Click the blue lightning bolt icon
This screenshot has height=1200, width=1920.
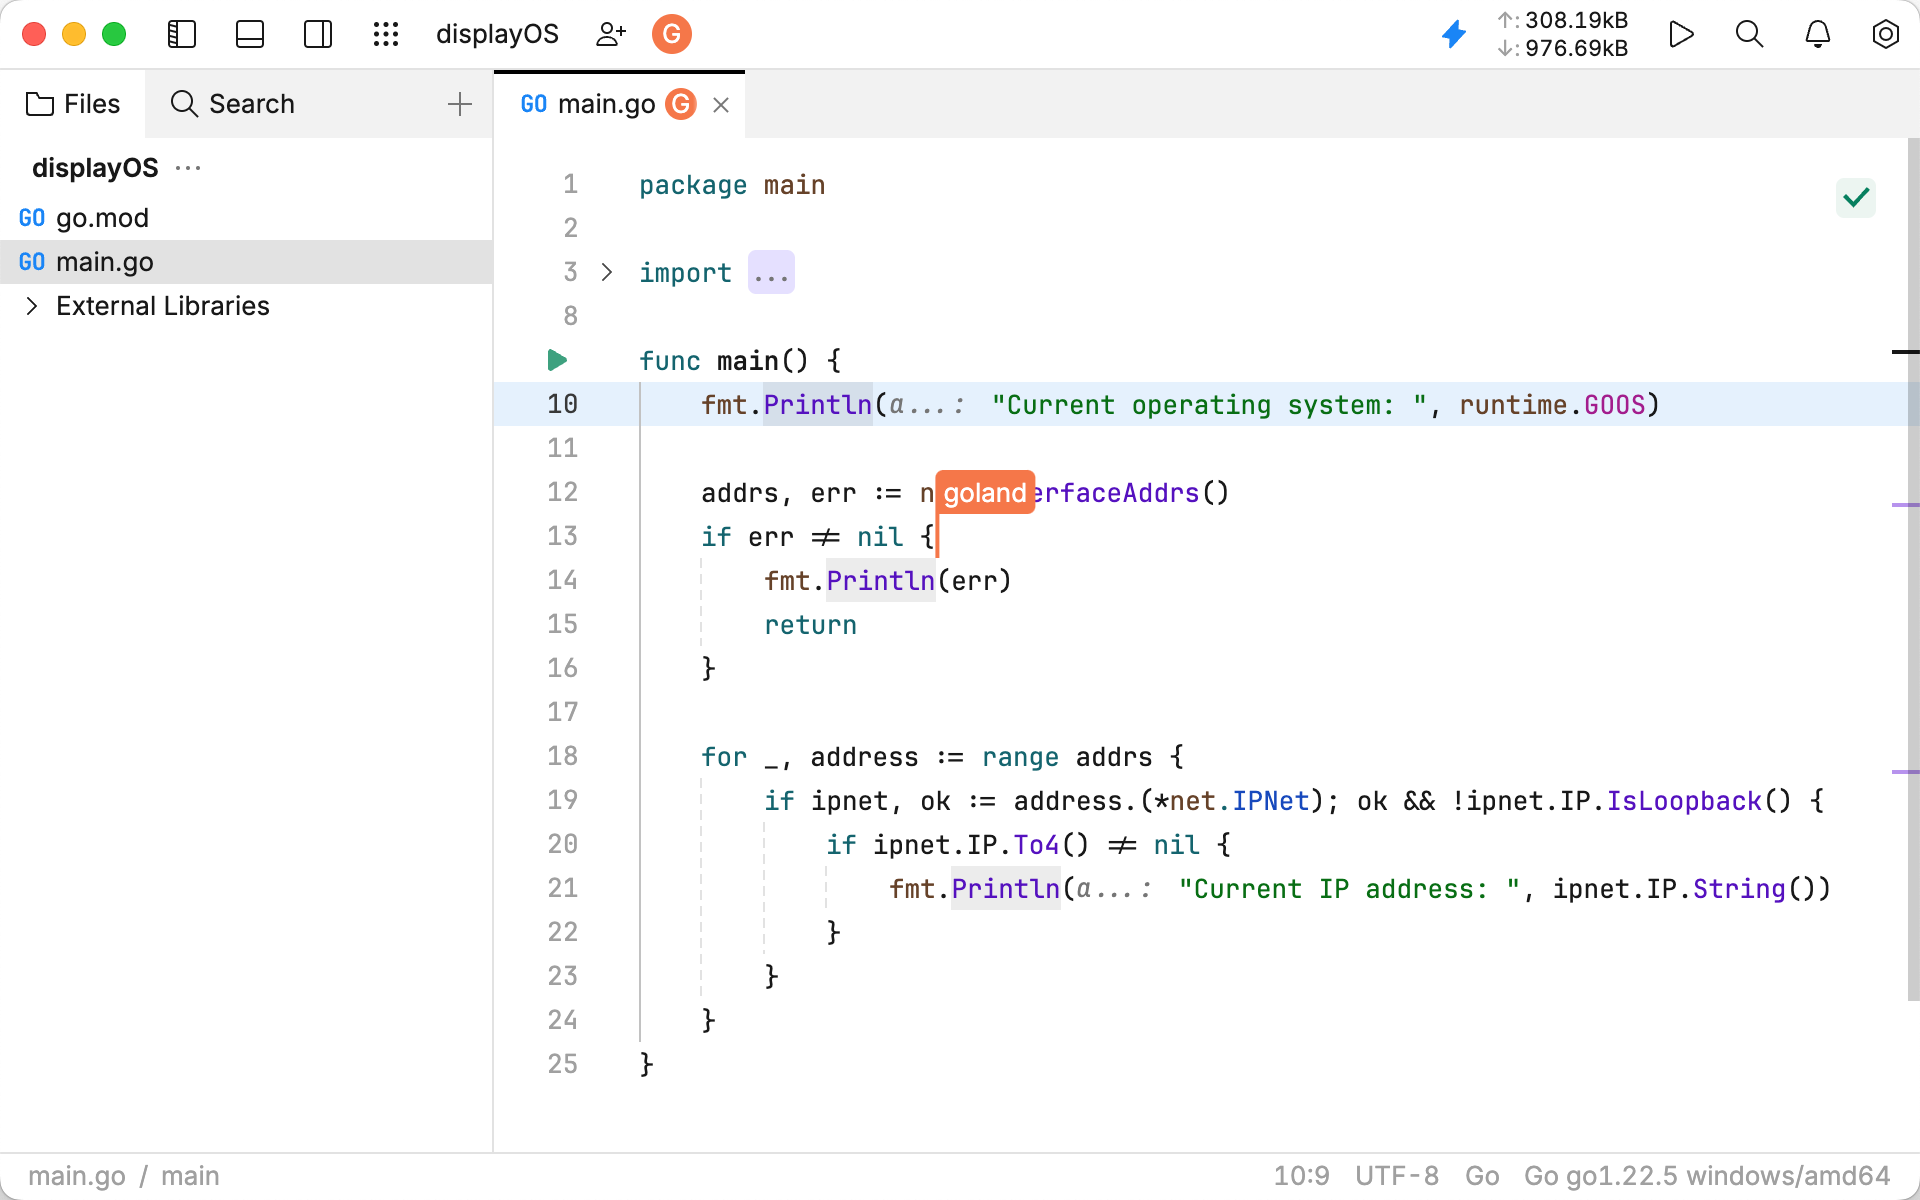[1454, 34]
